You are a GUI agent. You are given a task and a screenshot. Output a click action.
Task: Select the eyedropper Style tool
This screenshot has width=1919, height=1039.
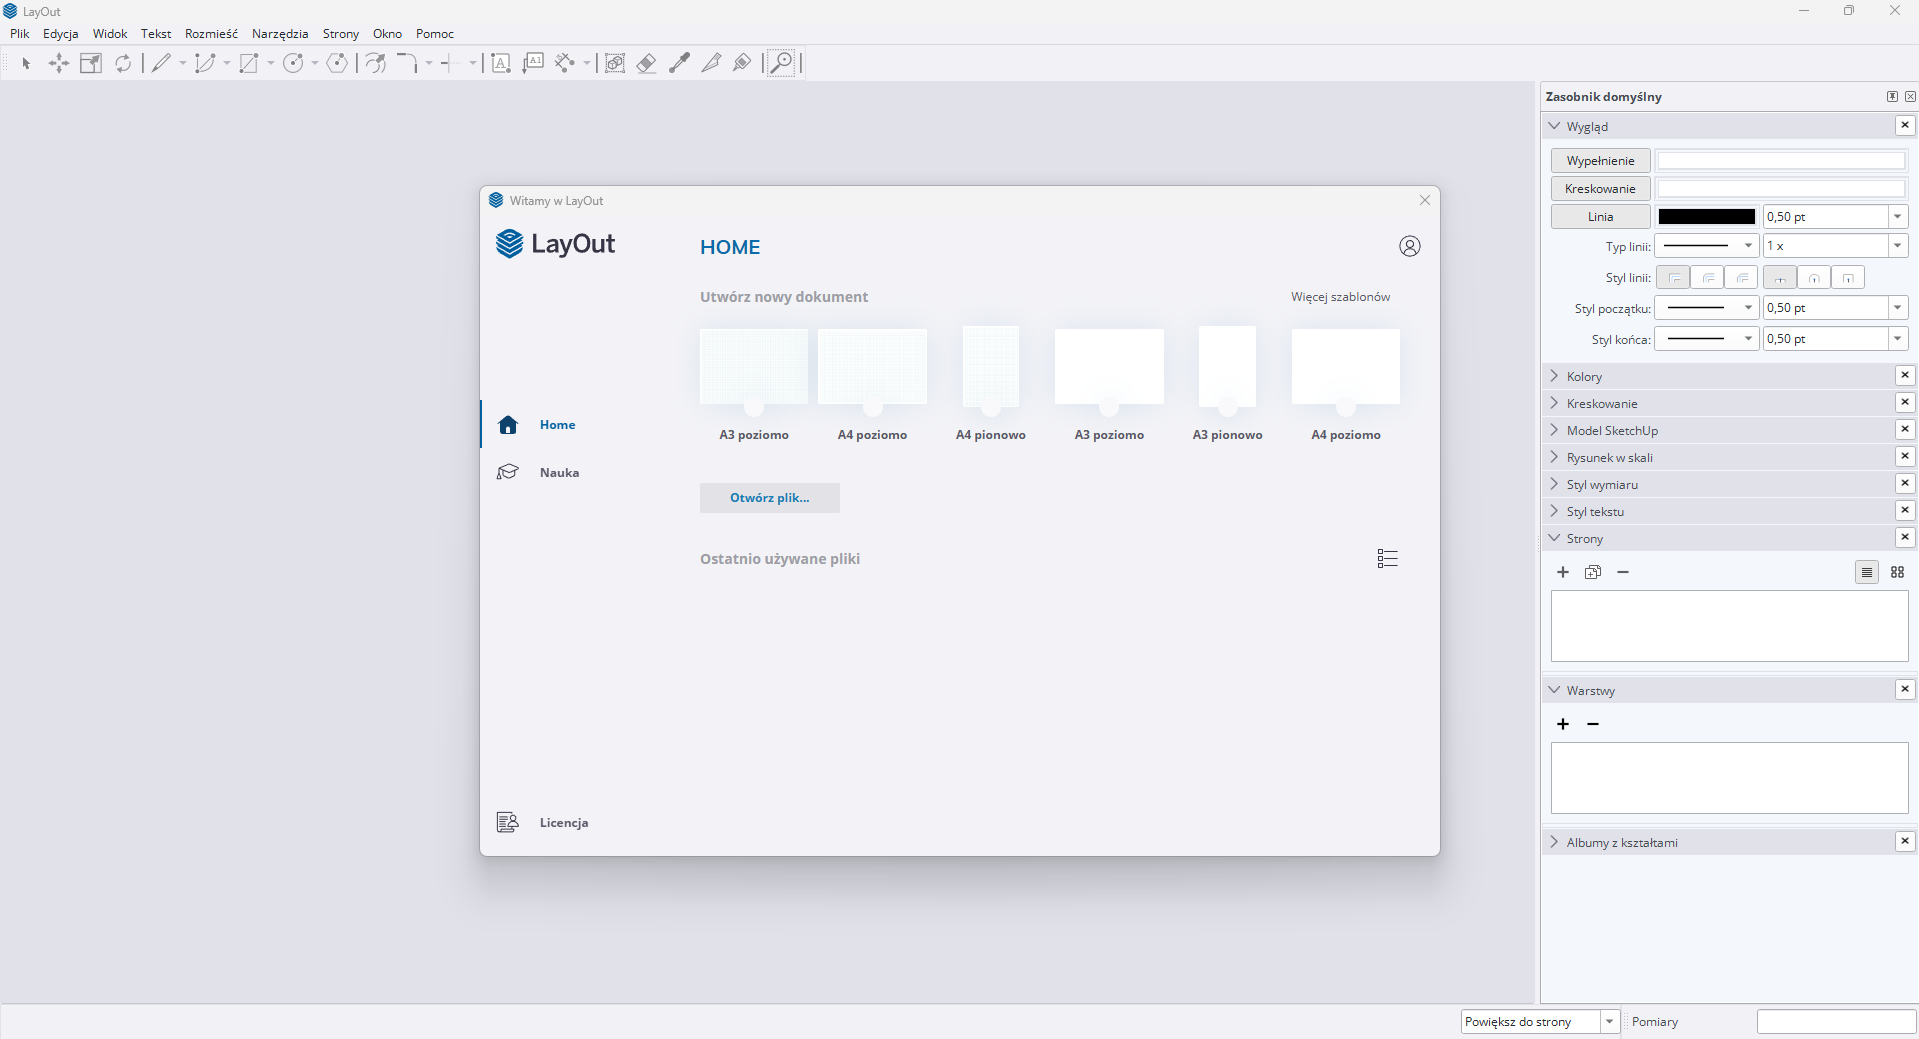[x=679, y=63]
